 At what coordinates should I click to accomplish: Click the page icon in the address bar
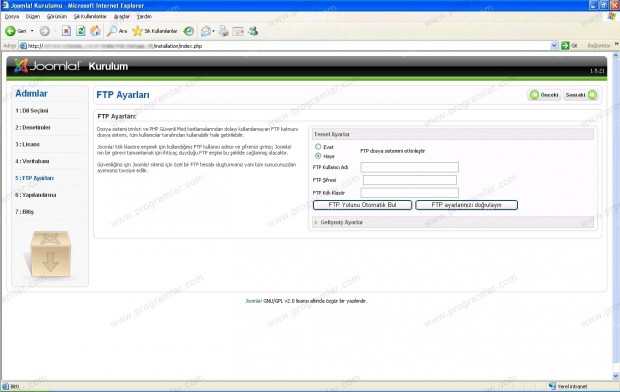pos(23,46)
